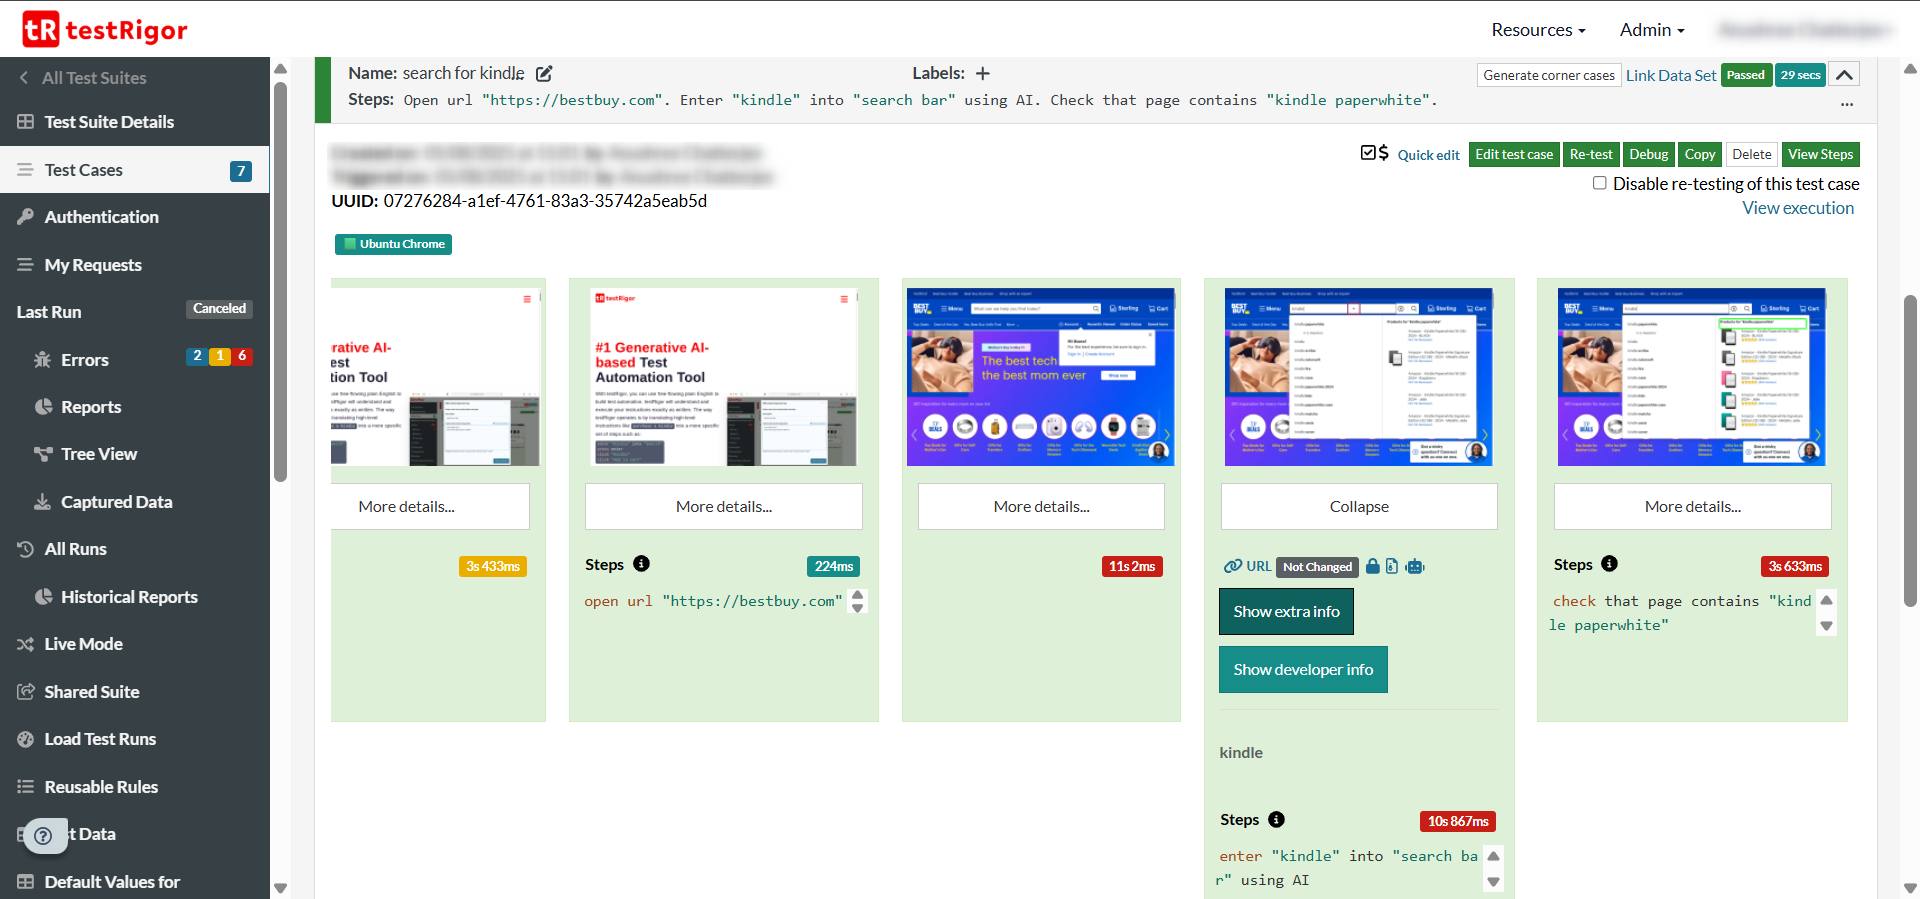Add a label with the plus icon

pos(983,74)
